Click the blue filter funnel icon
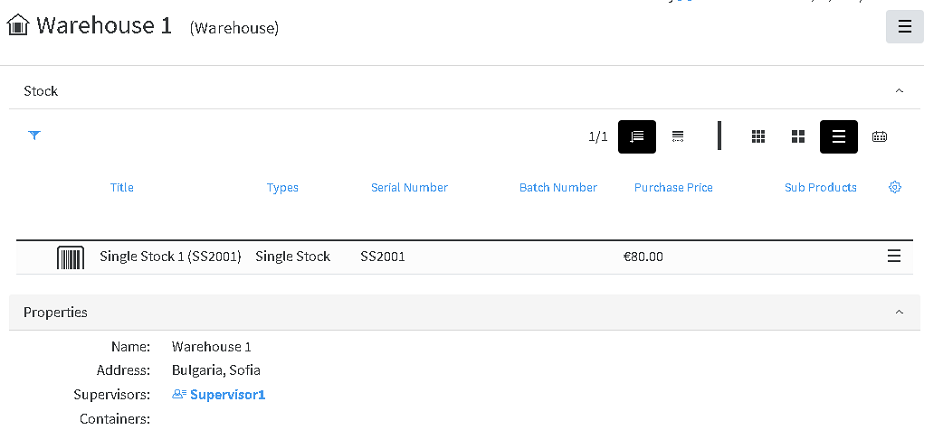The height and width of the screenshot is (431, 925). (x=34, y=135)
